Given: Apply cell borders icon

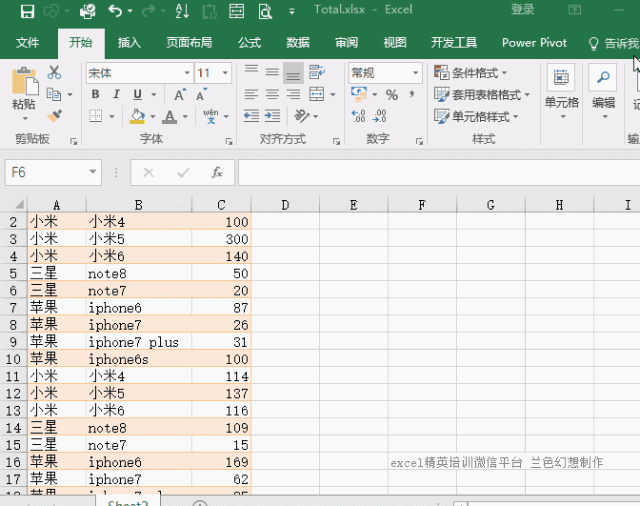Looking at the screenshot, I should (x=96, y=116).
